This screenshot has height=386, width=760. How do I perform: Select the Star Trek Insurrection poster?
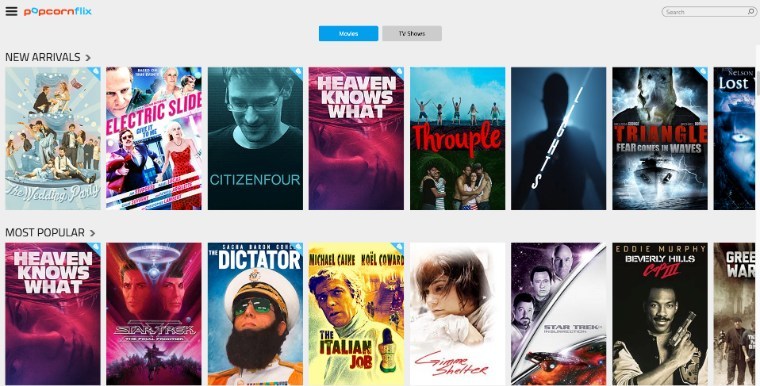[558, 314]
